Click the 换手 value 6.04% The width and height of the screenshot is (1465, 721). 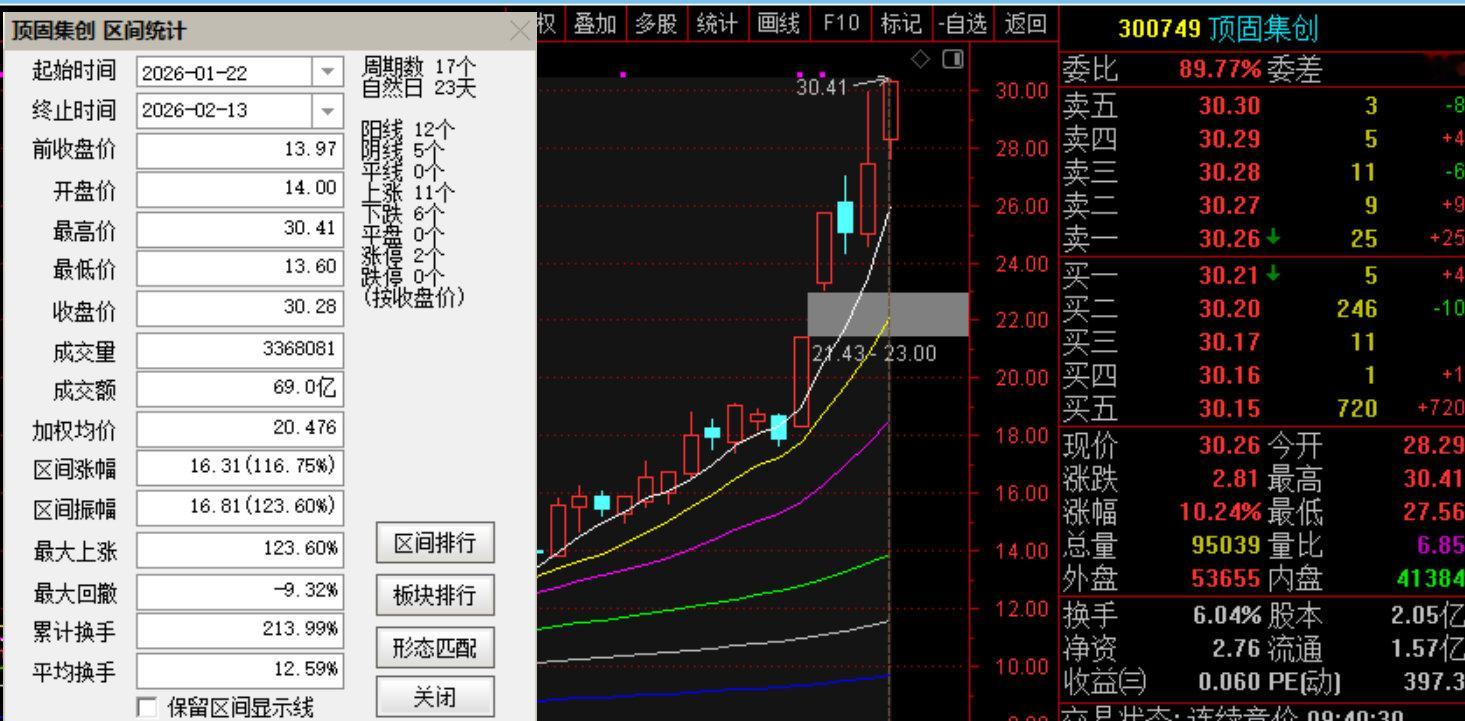coord(1228,616)
